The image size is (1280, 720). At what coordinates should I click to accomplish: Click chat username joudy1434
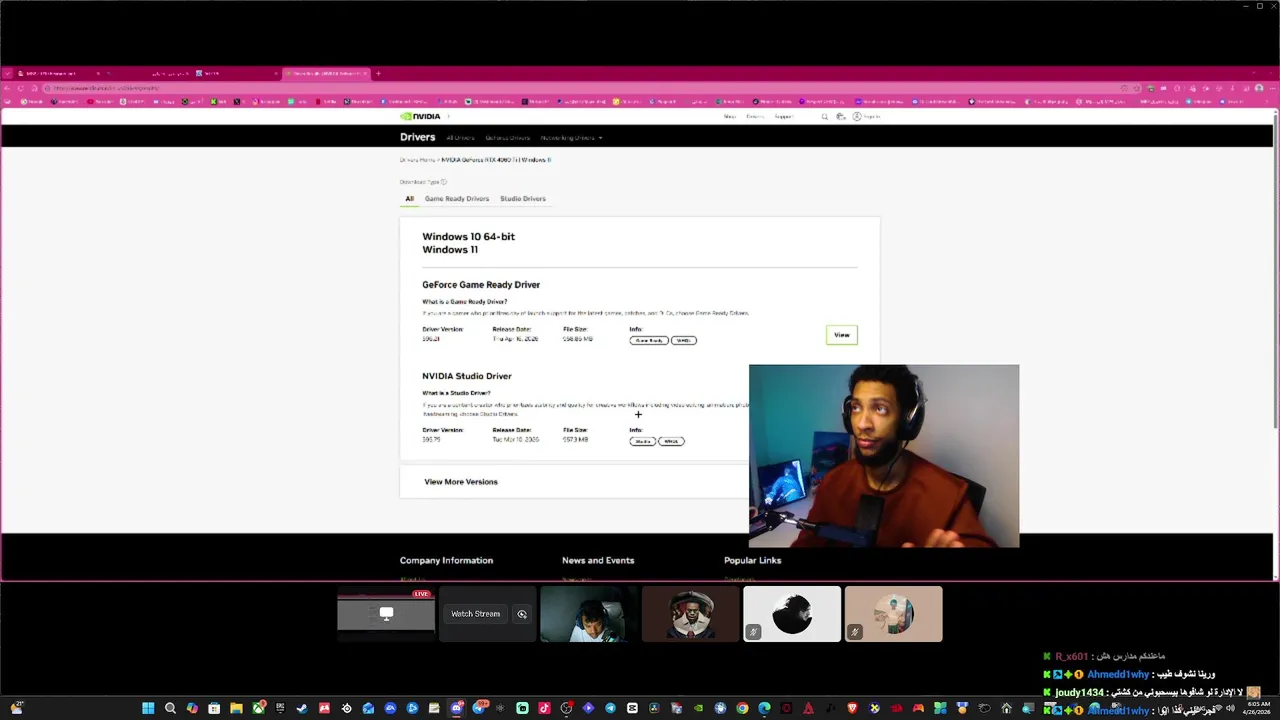coord(1079,693)
